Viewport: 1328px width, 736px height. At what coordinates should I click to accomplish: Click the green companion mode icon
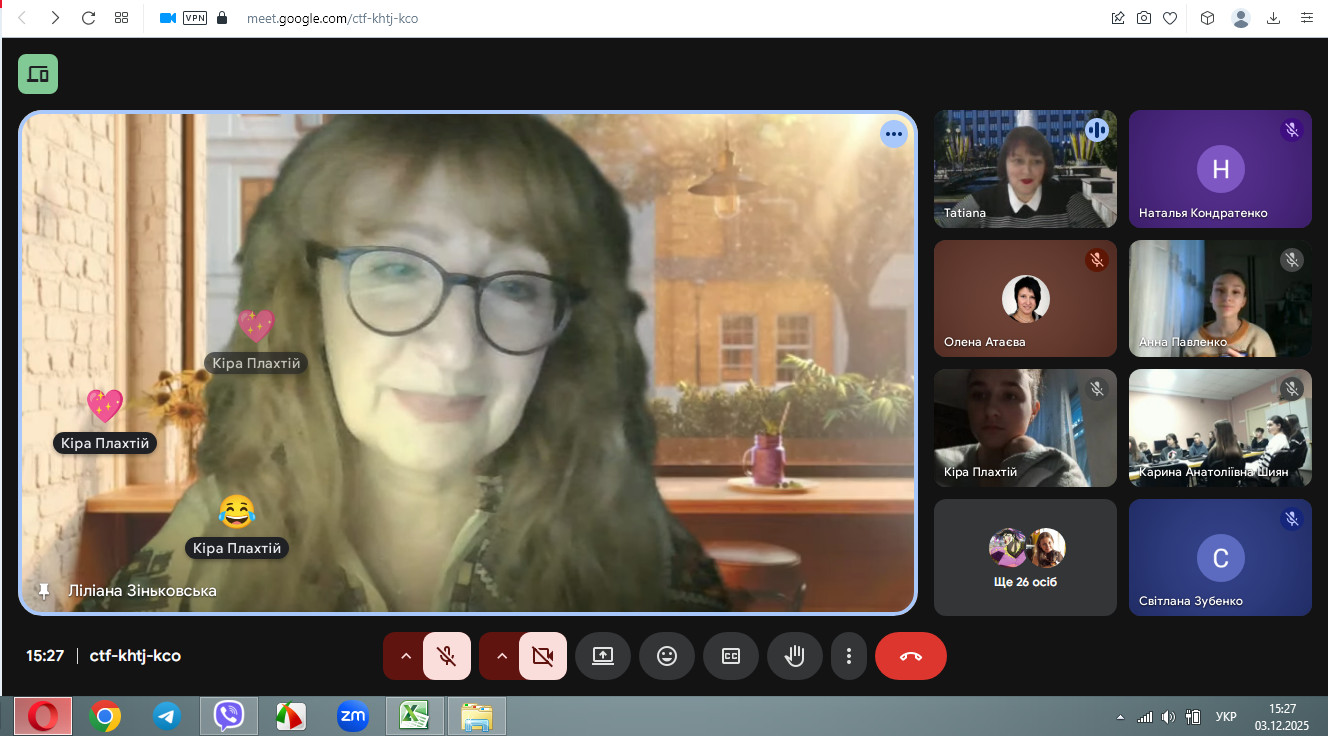click(x=38, y=74)
